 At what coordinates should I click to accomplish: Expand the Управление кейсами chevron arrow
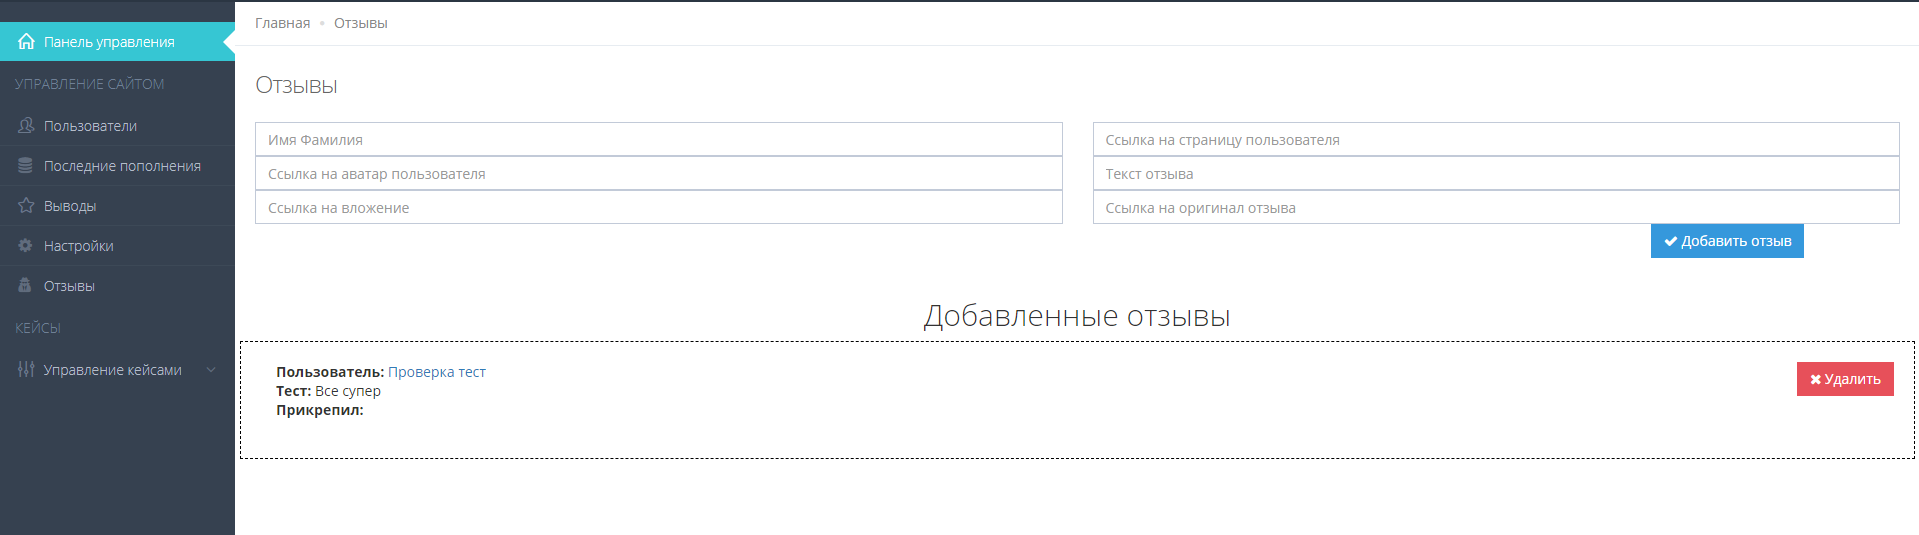tap(211, 370)
